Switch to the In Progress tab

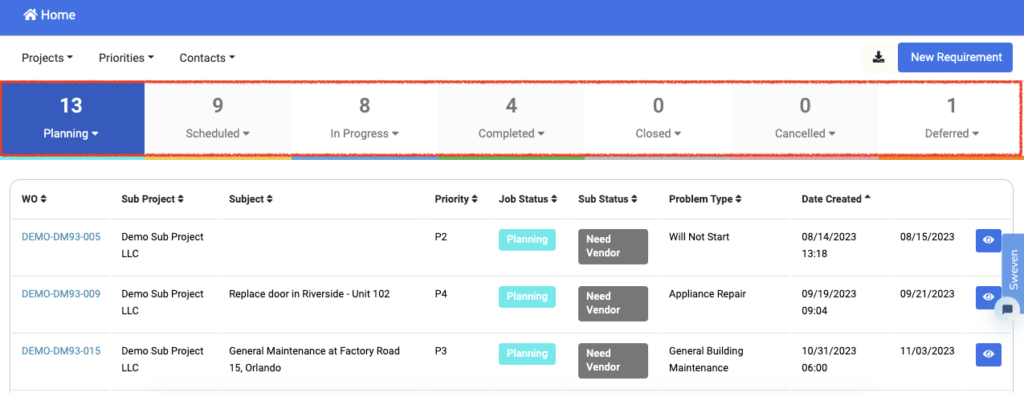pos(364,118)
